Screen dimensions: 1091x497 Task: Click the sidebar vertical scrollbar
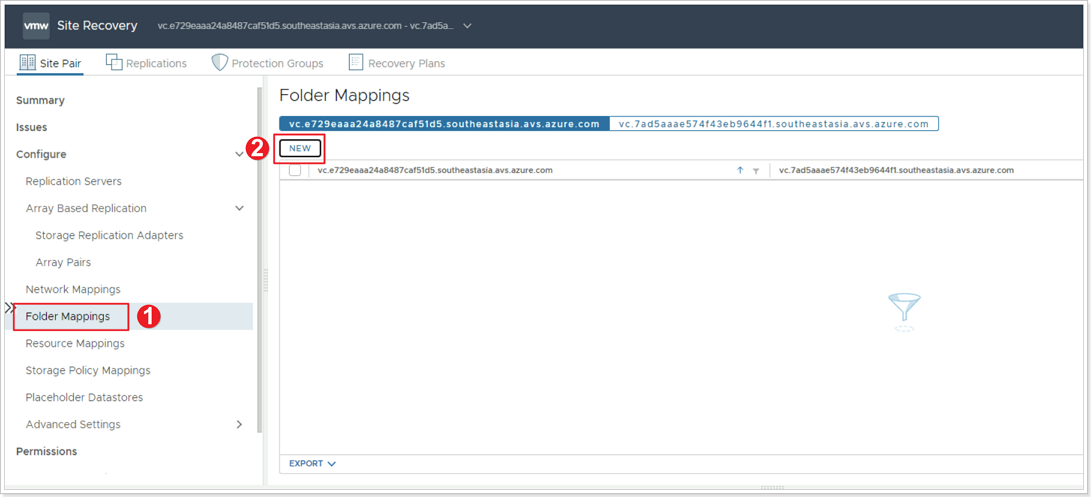pos(260,259)
